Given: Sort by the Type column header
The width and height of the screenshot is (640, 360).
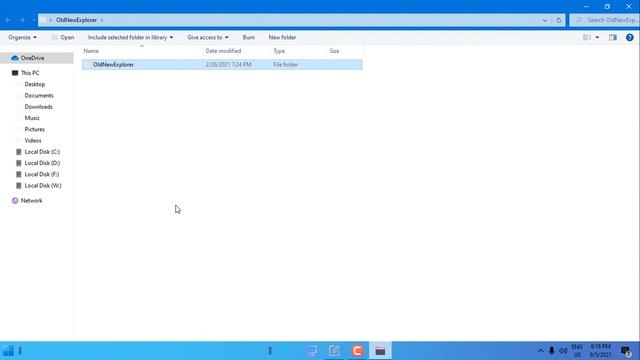Looking at the screenshot, I should 298,51.
